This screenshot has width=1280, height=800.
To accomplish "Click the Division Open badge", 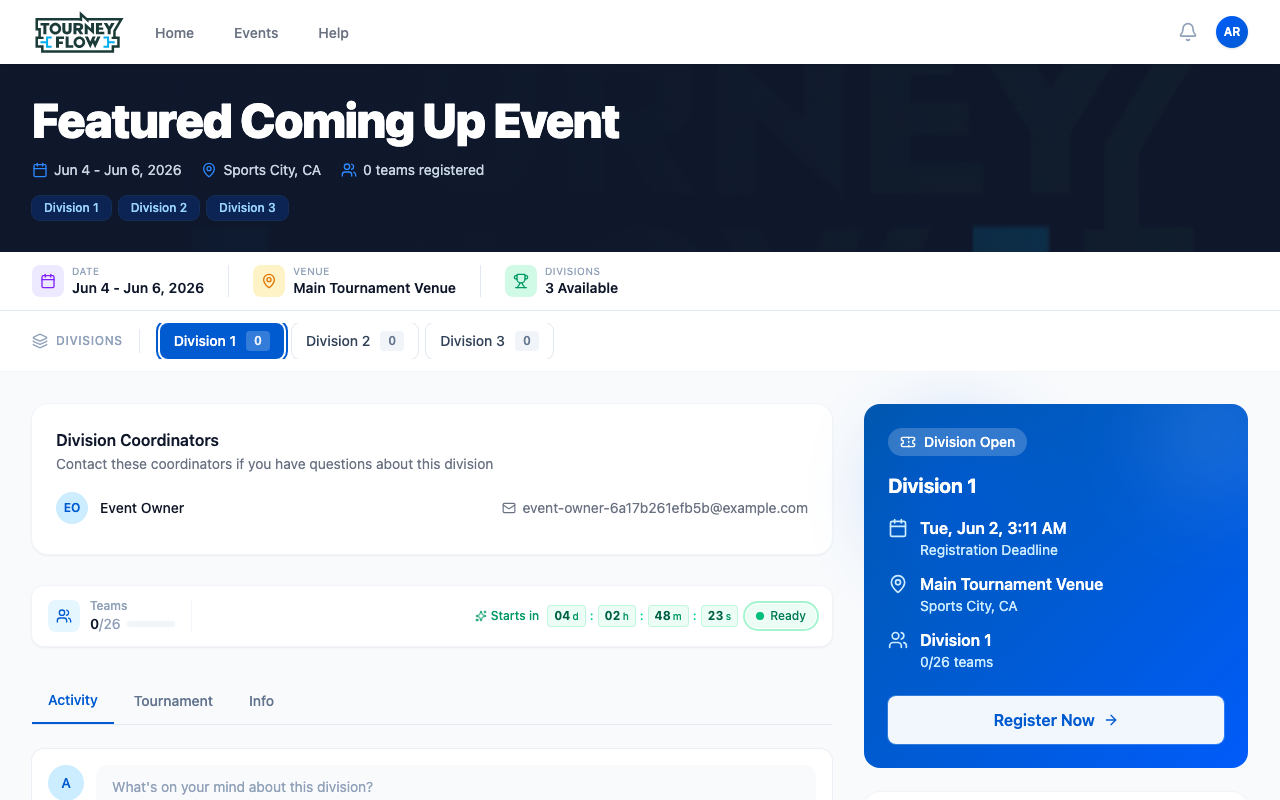I will tap(957, 442).
